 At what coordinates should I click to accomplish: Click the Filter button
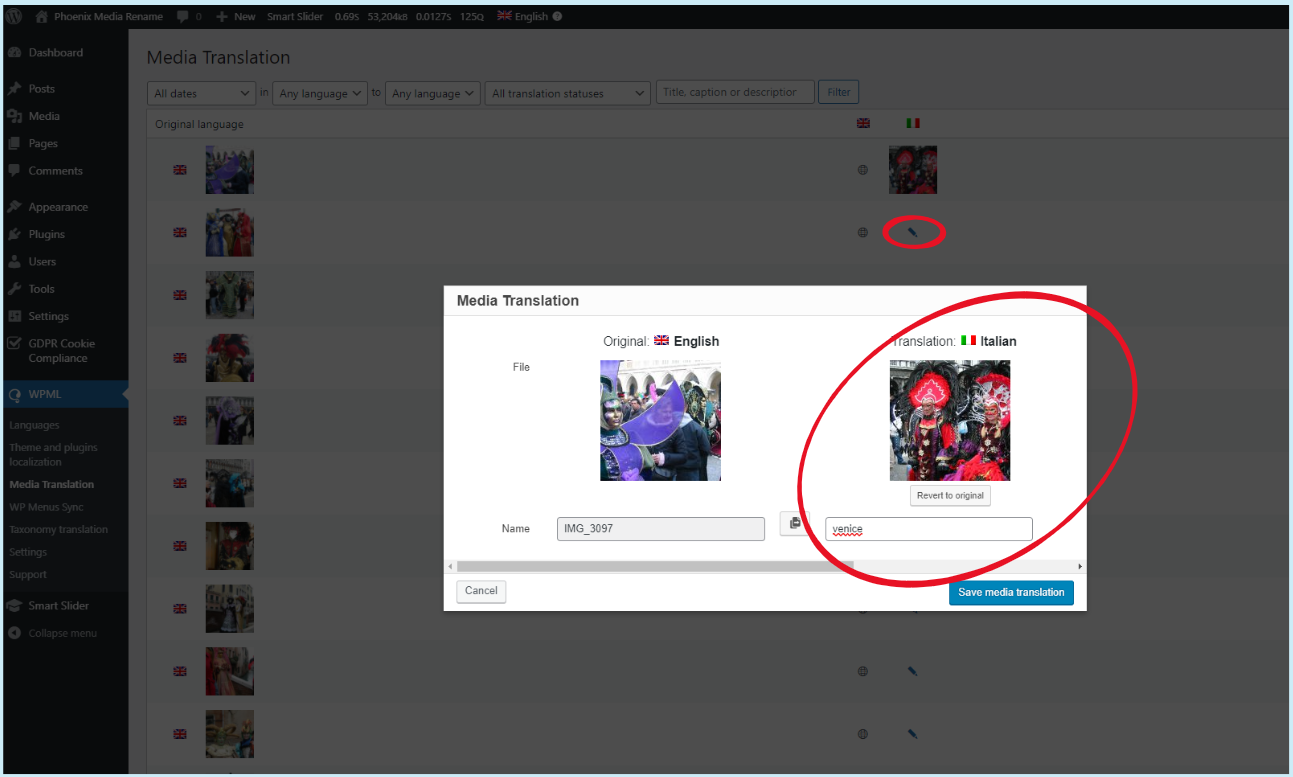839,92
